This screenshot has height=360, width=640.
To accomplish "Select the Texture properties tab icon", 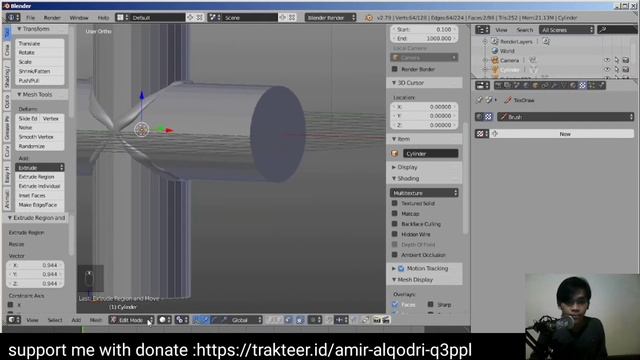I will [582, 85].
